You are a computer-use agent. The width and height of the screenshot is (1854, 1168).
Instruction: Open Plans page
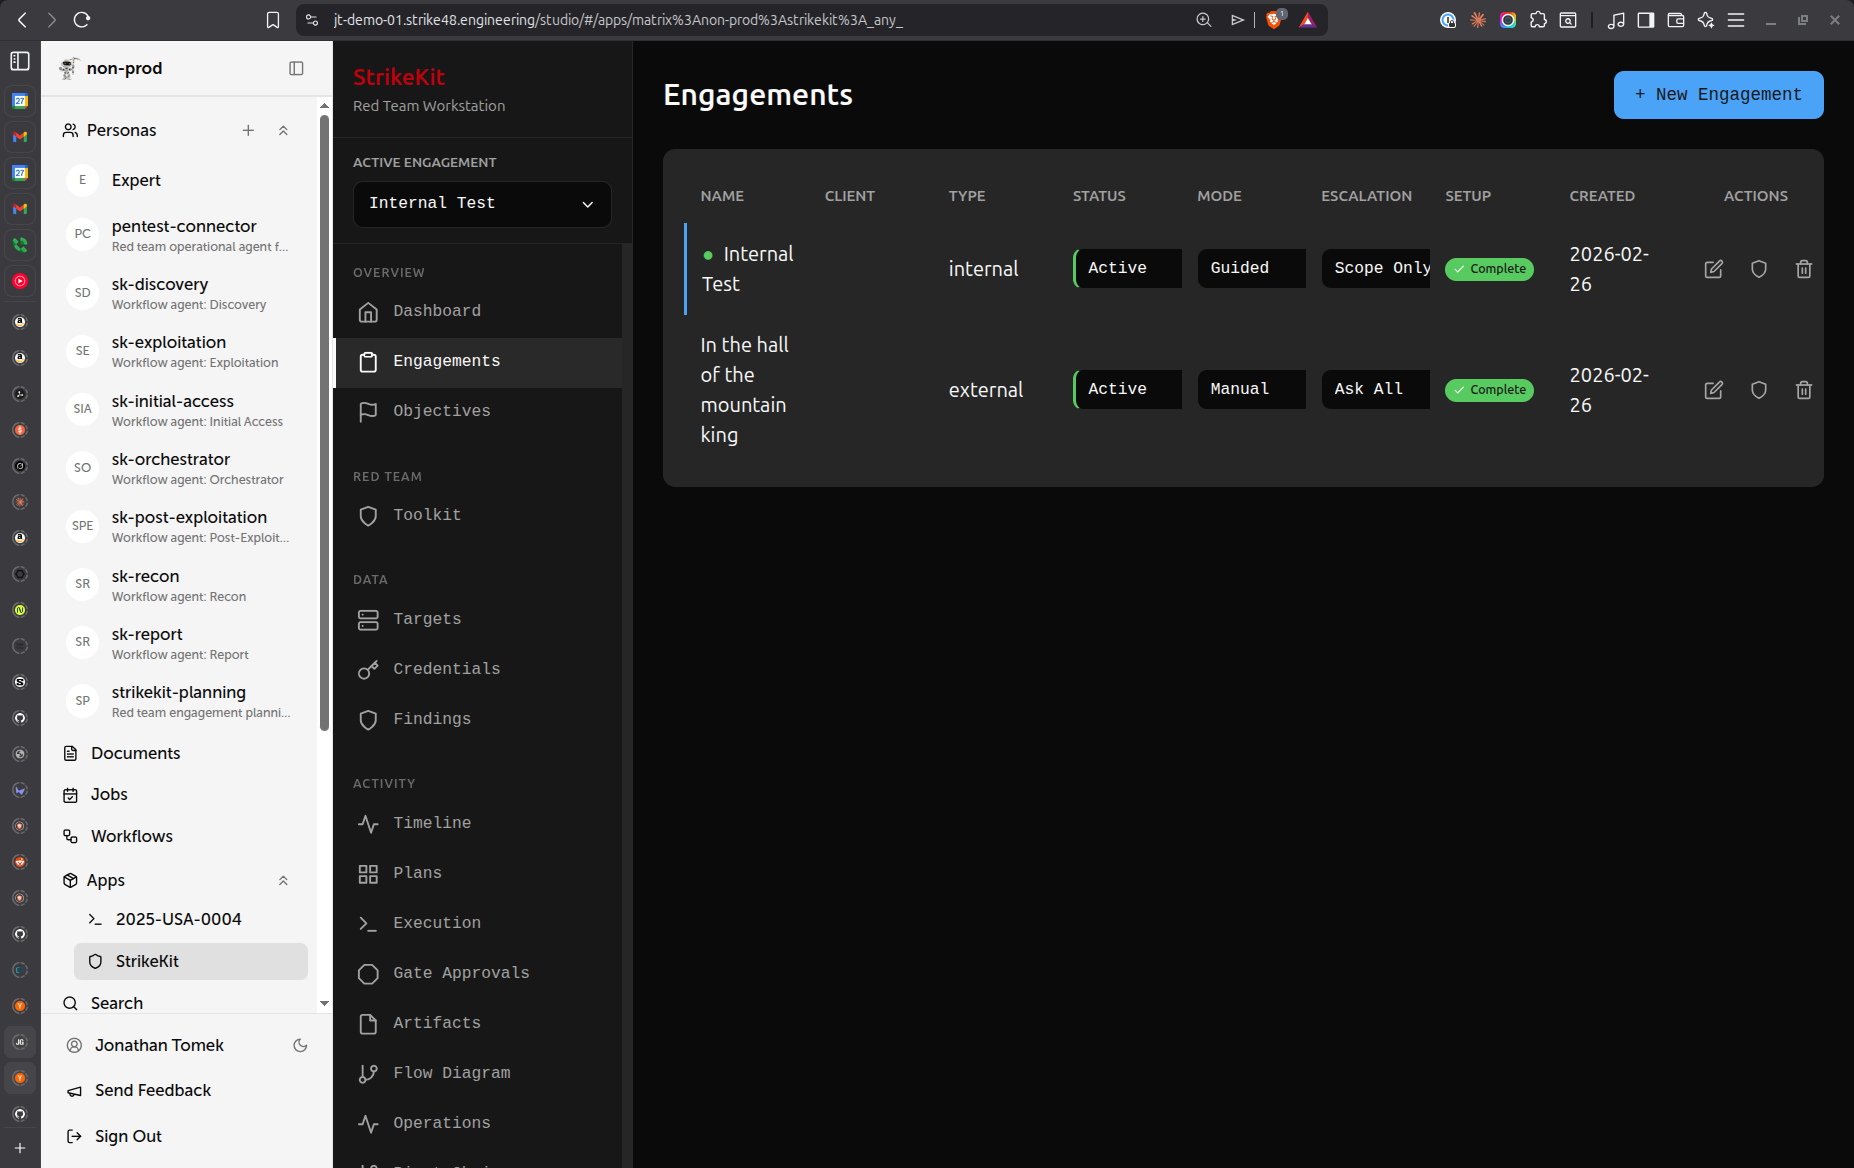click(x=477, y=873)
